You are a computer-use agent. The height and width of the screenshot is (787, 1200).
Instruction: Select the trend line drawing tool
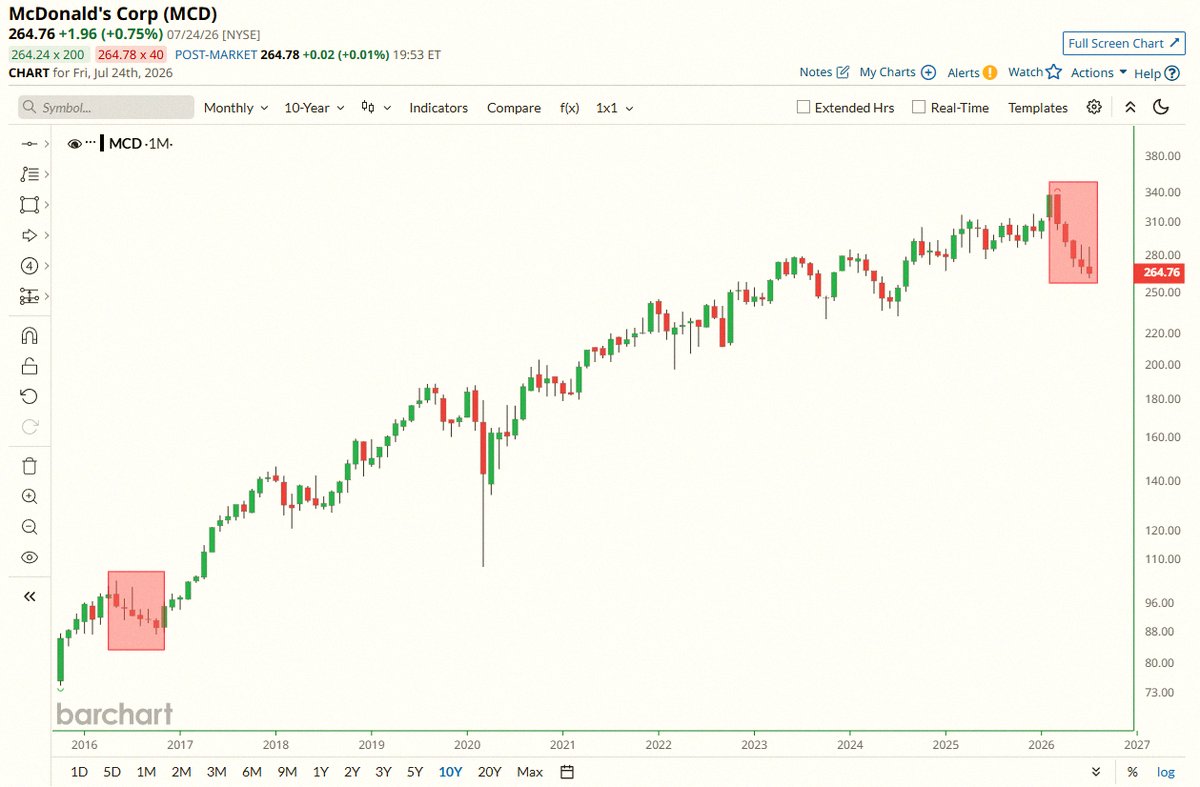29,144
